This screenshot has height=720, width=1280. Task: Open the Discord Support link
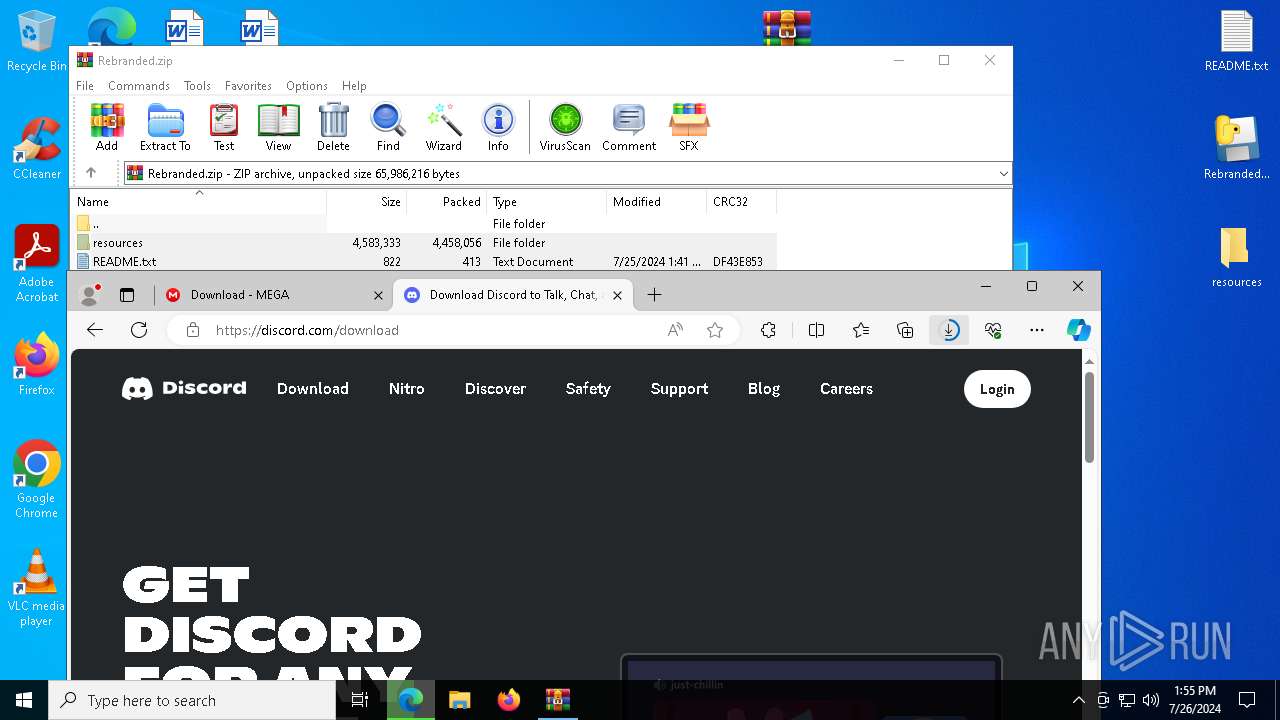click(x=679, y=389)
